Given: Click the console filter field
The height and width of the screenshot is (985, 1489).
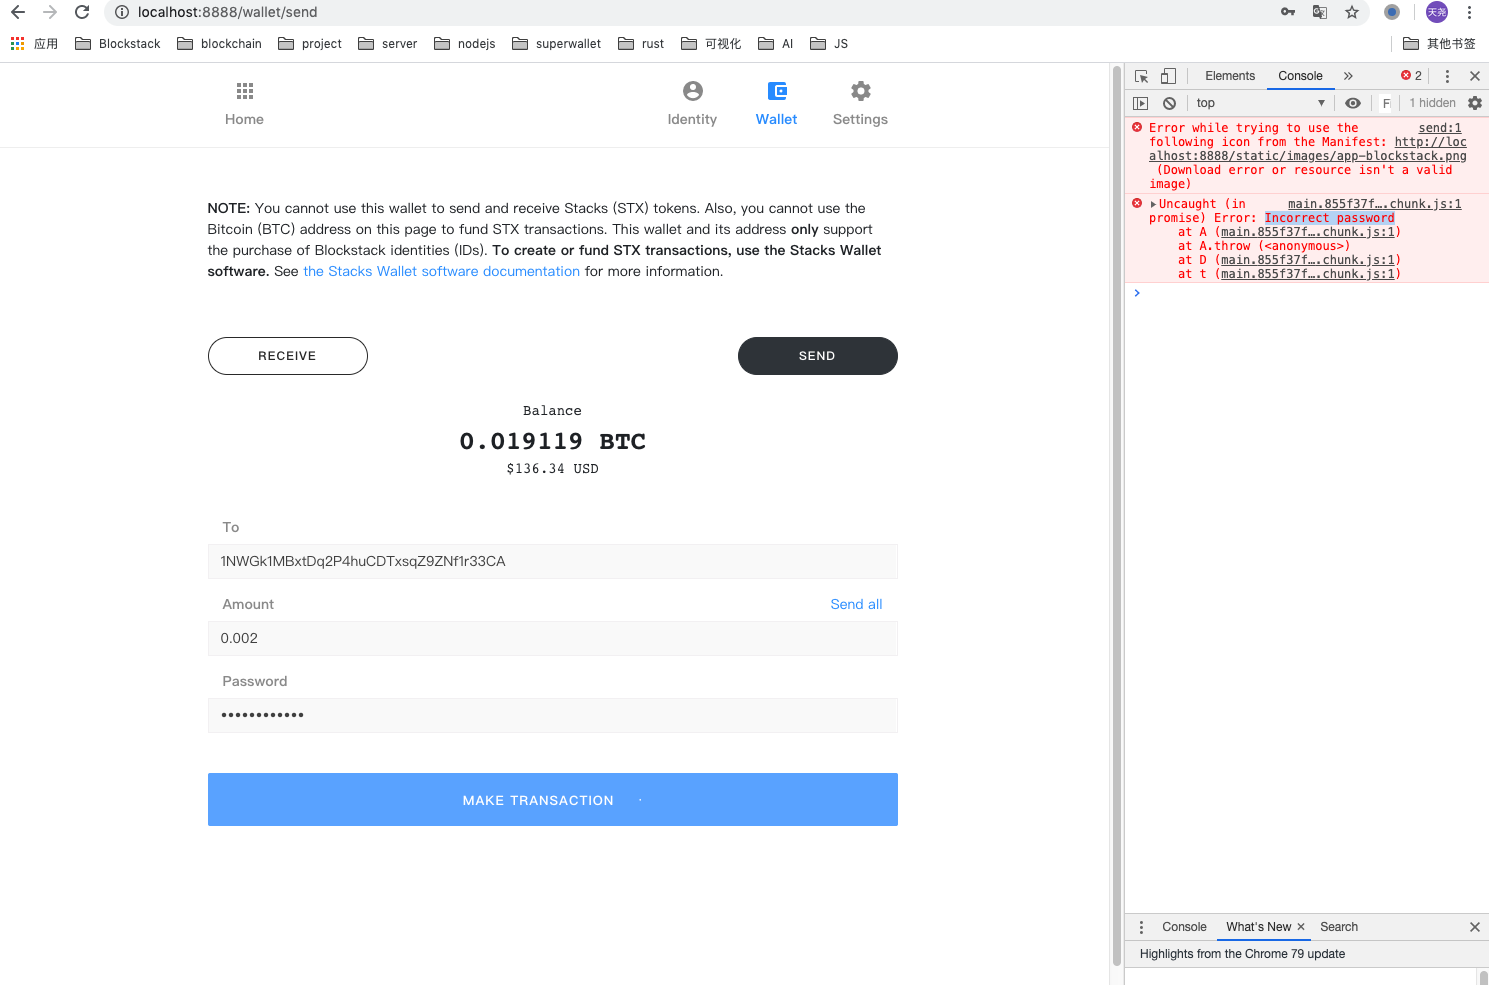Looking at the screenshot, I should tap(1387, 103).
